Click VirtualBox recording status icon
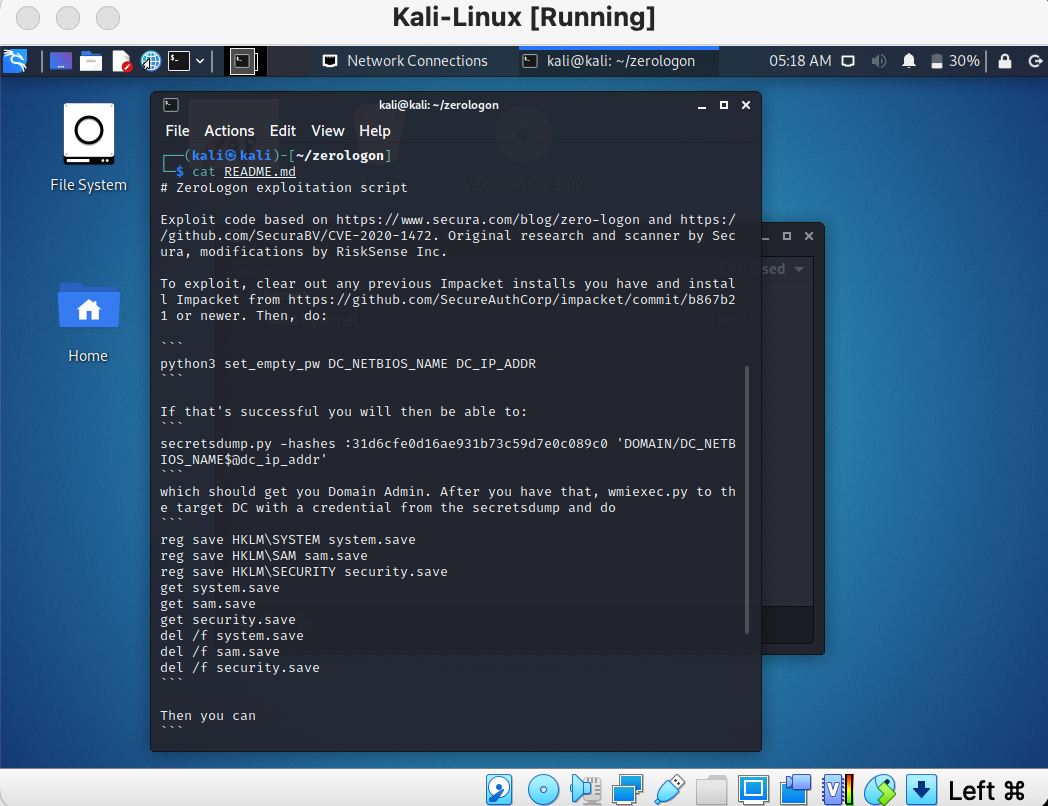 tap(795, 789)
